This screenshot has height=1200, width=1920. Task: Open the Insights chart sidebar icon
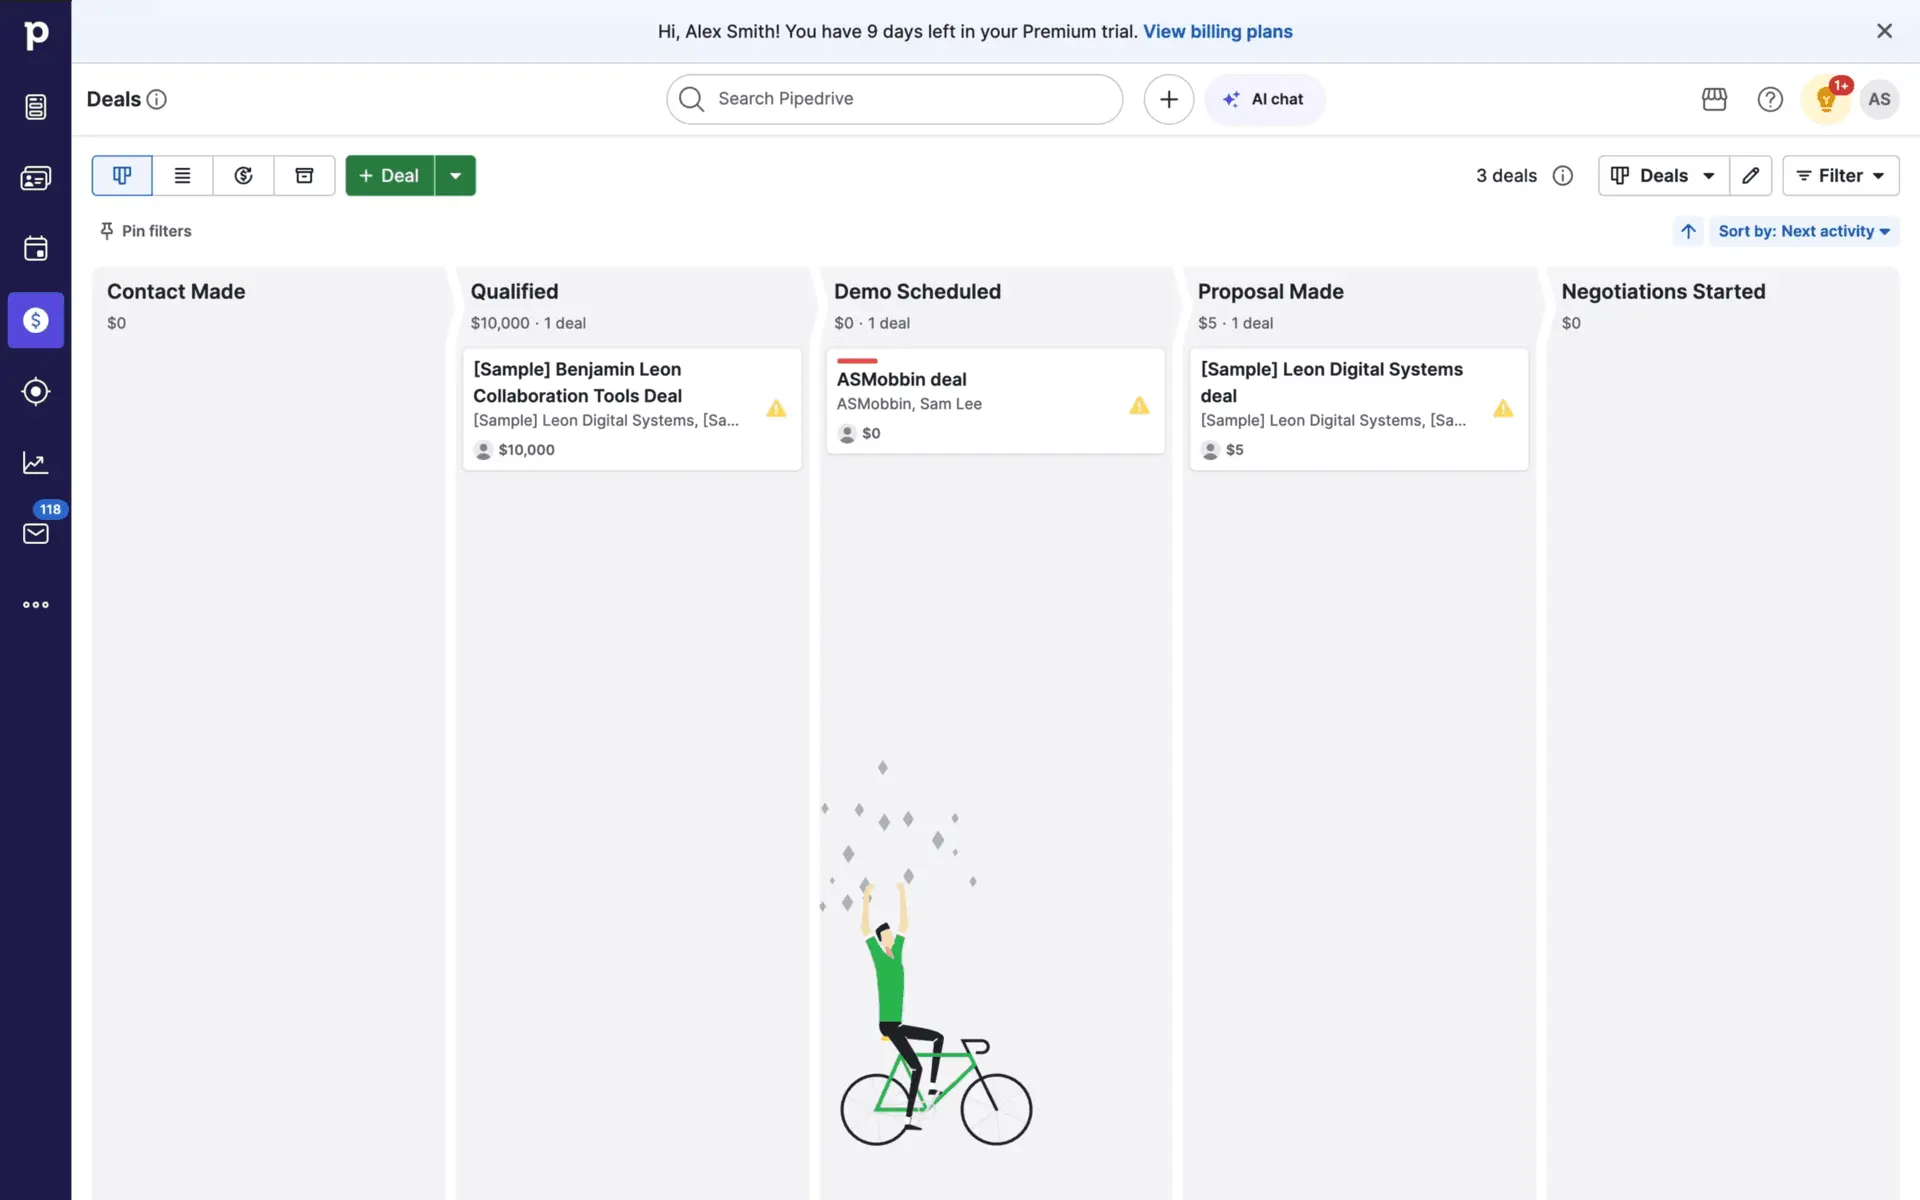pyautogui.click(x=36, y=462)
